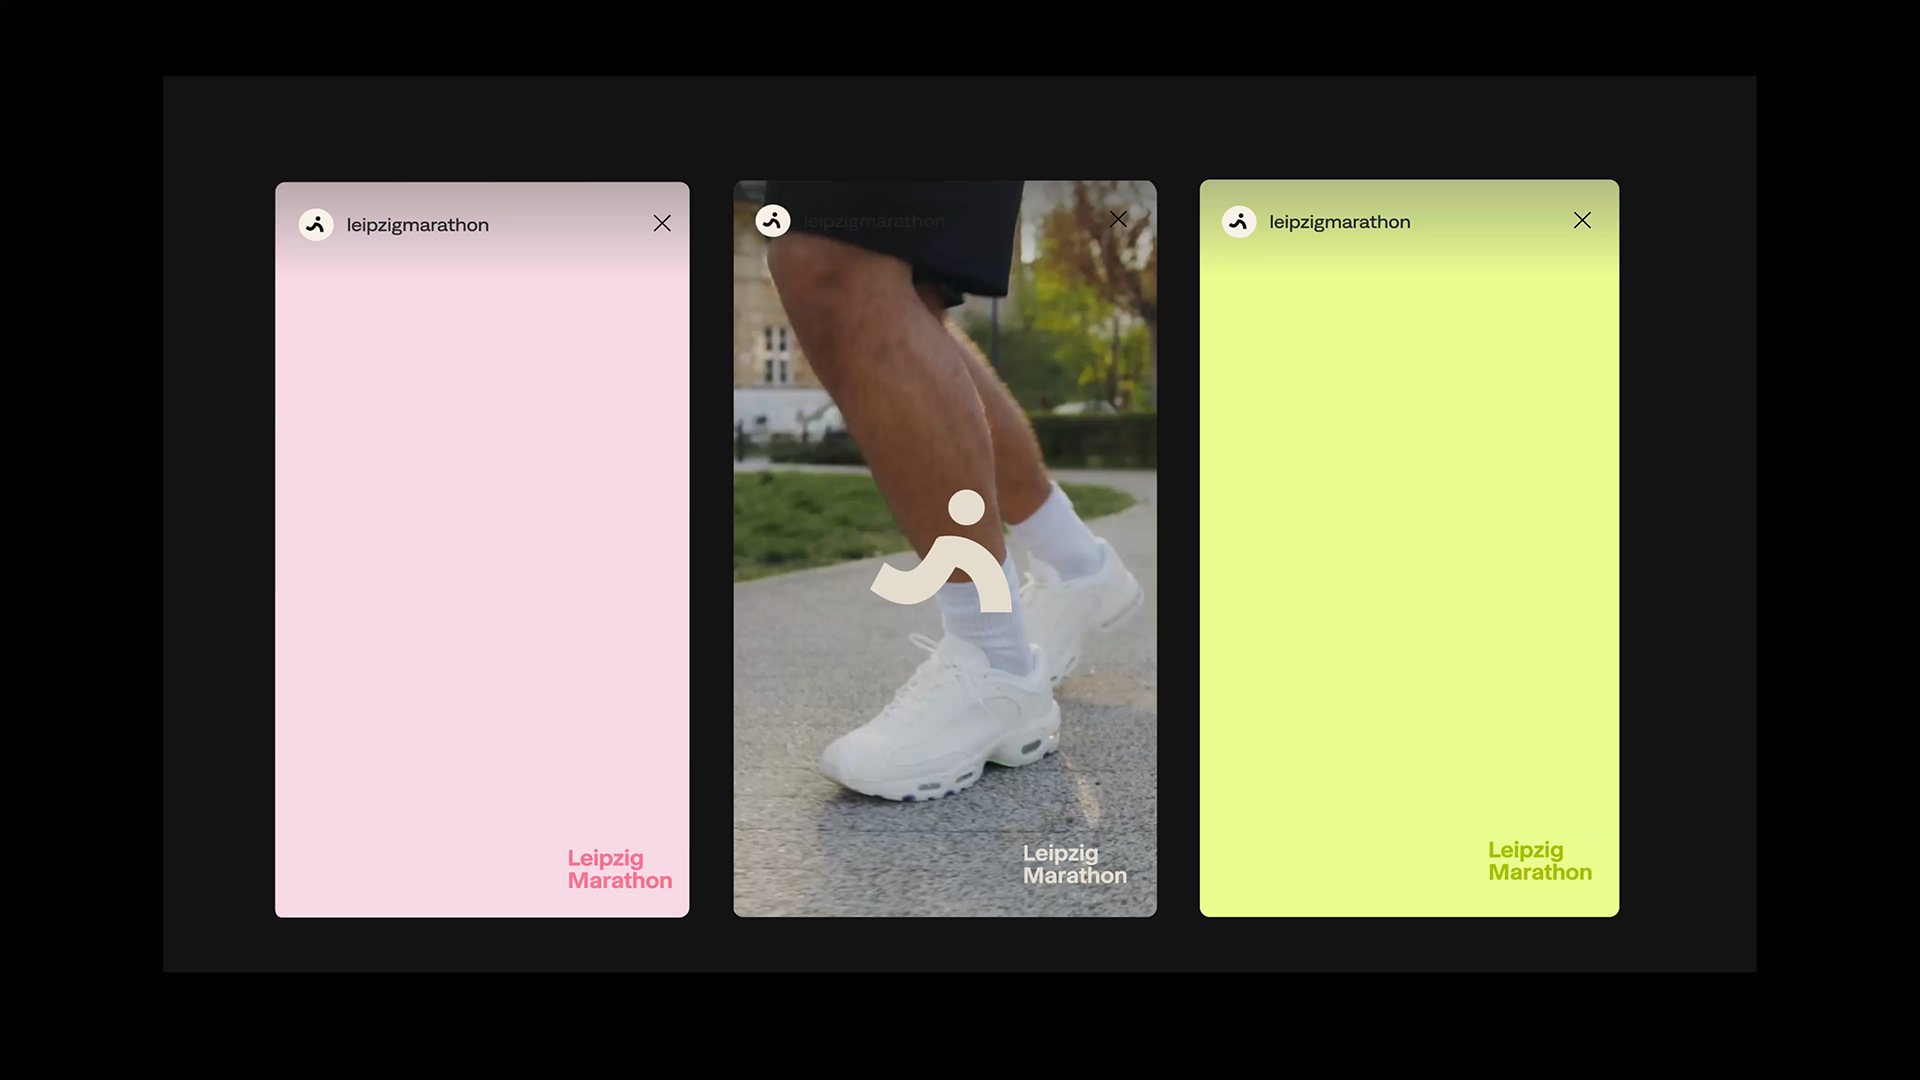Viewport: 1920px width, 1080px height.
Task: Close the pink Leipzig Marathon story card
Action: coord(662,223)
